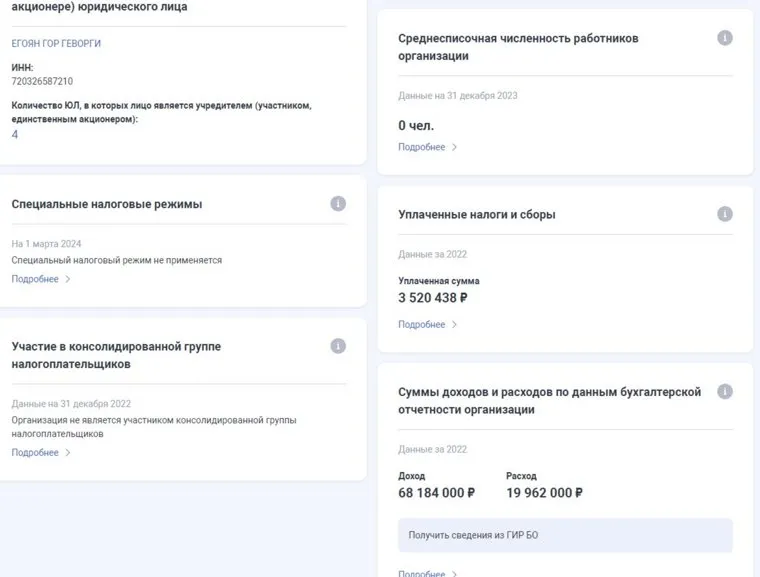Viewport: 760px width, 577px height.
Task: Click the Специальные налоговые режимы card heading
Action: [107, 204]
